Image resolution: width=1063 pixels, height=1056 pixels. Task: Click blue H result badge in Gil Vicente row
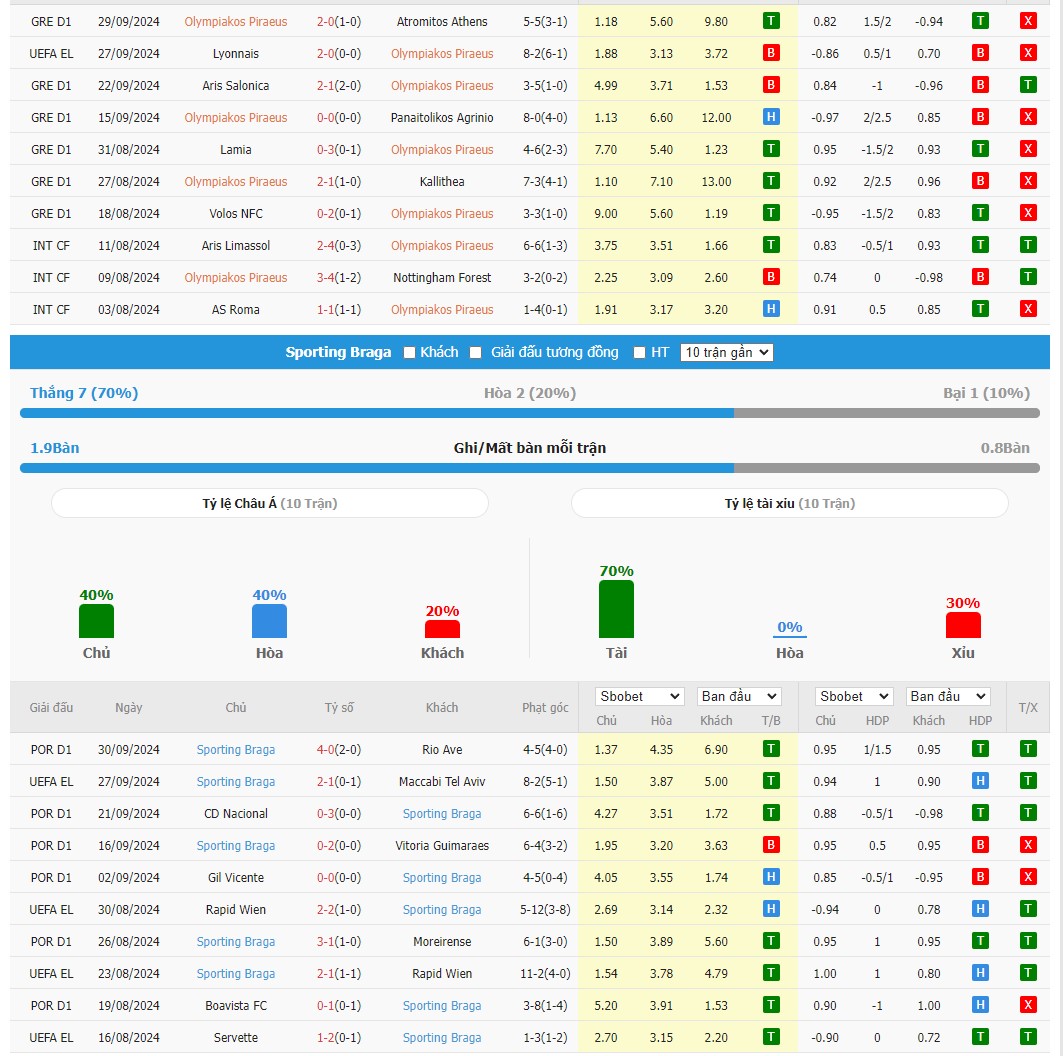point(771,877)
